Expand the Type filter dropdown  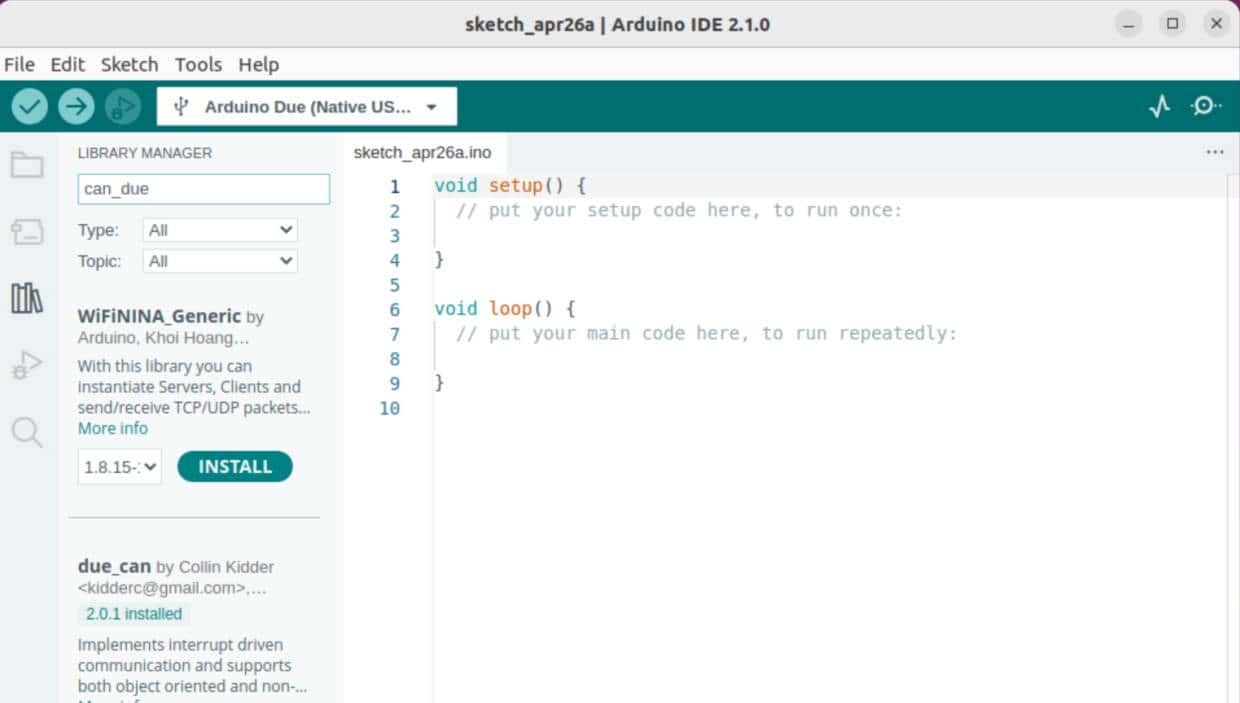click(x=219, y=229)
